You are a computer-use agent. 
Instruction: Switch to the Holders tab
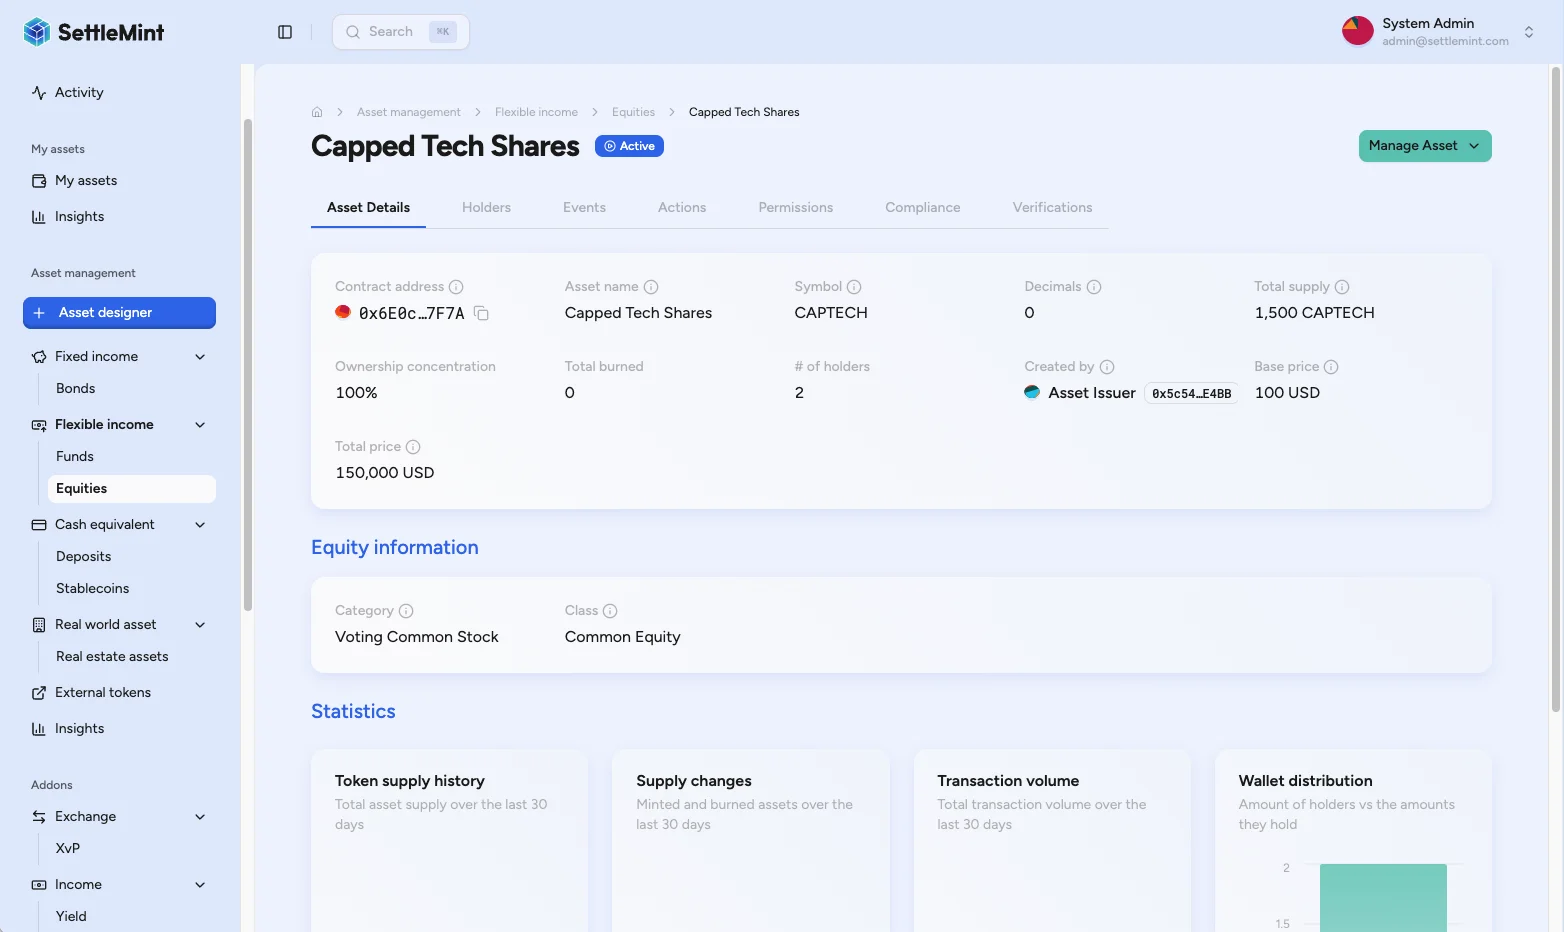pyautogui.click(x=486, y=208)
